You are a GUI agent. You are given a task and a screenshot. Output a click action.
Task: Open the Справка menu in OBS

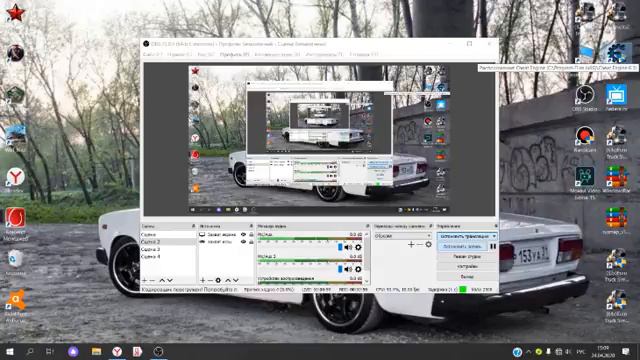[363, 54]
